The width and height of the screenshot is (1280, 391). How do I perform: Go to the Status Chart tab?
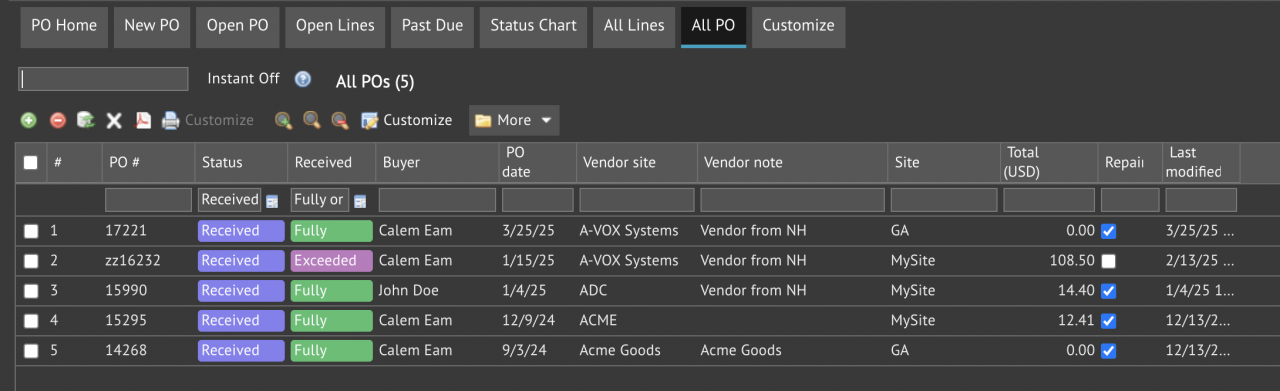point(533,26)
